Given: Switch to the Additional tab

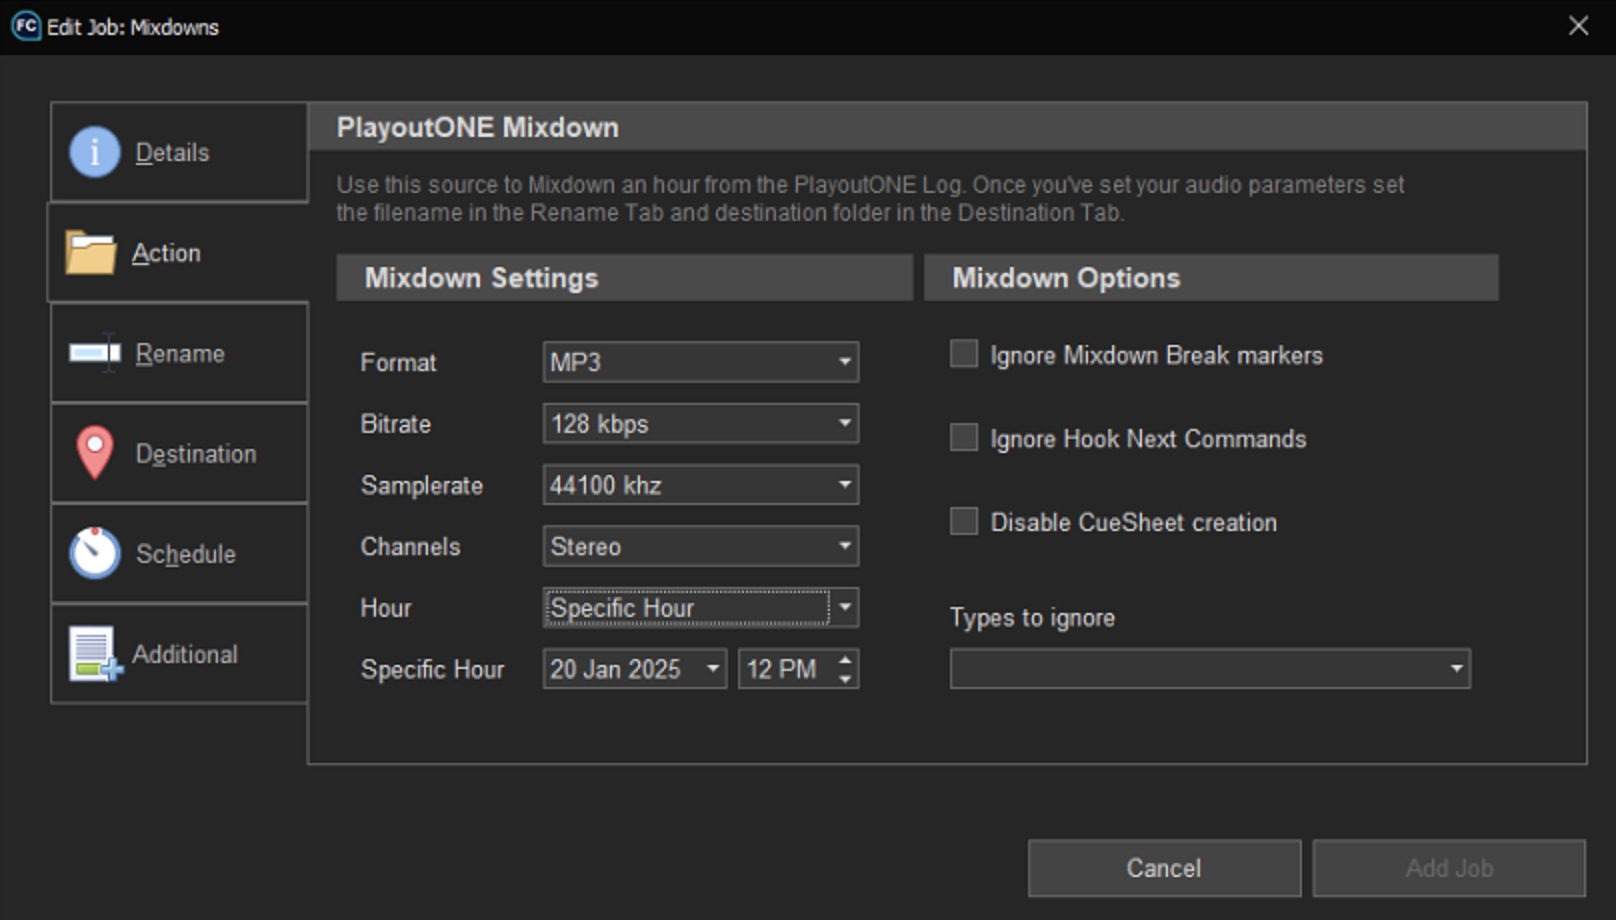Looking at the screenshot, I should click(179, 654).
